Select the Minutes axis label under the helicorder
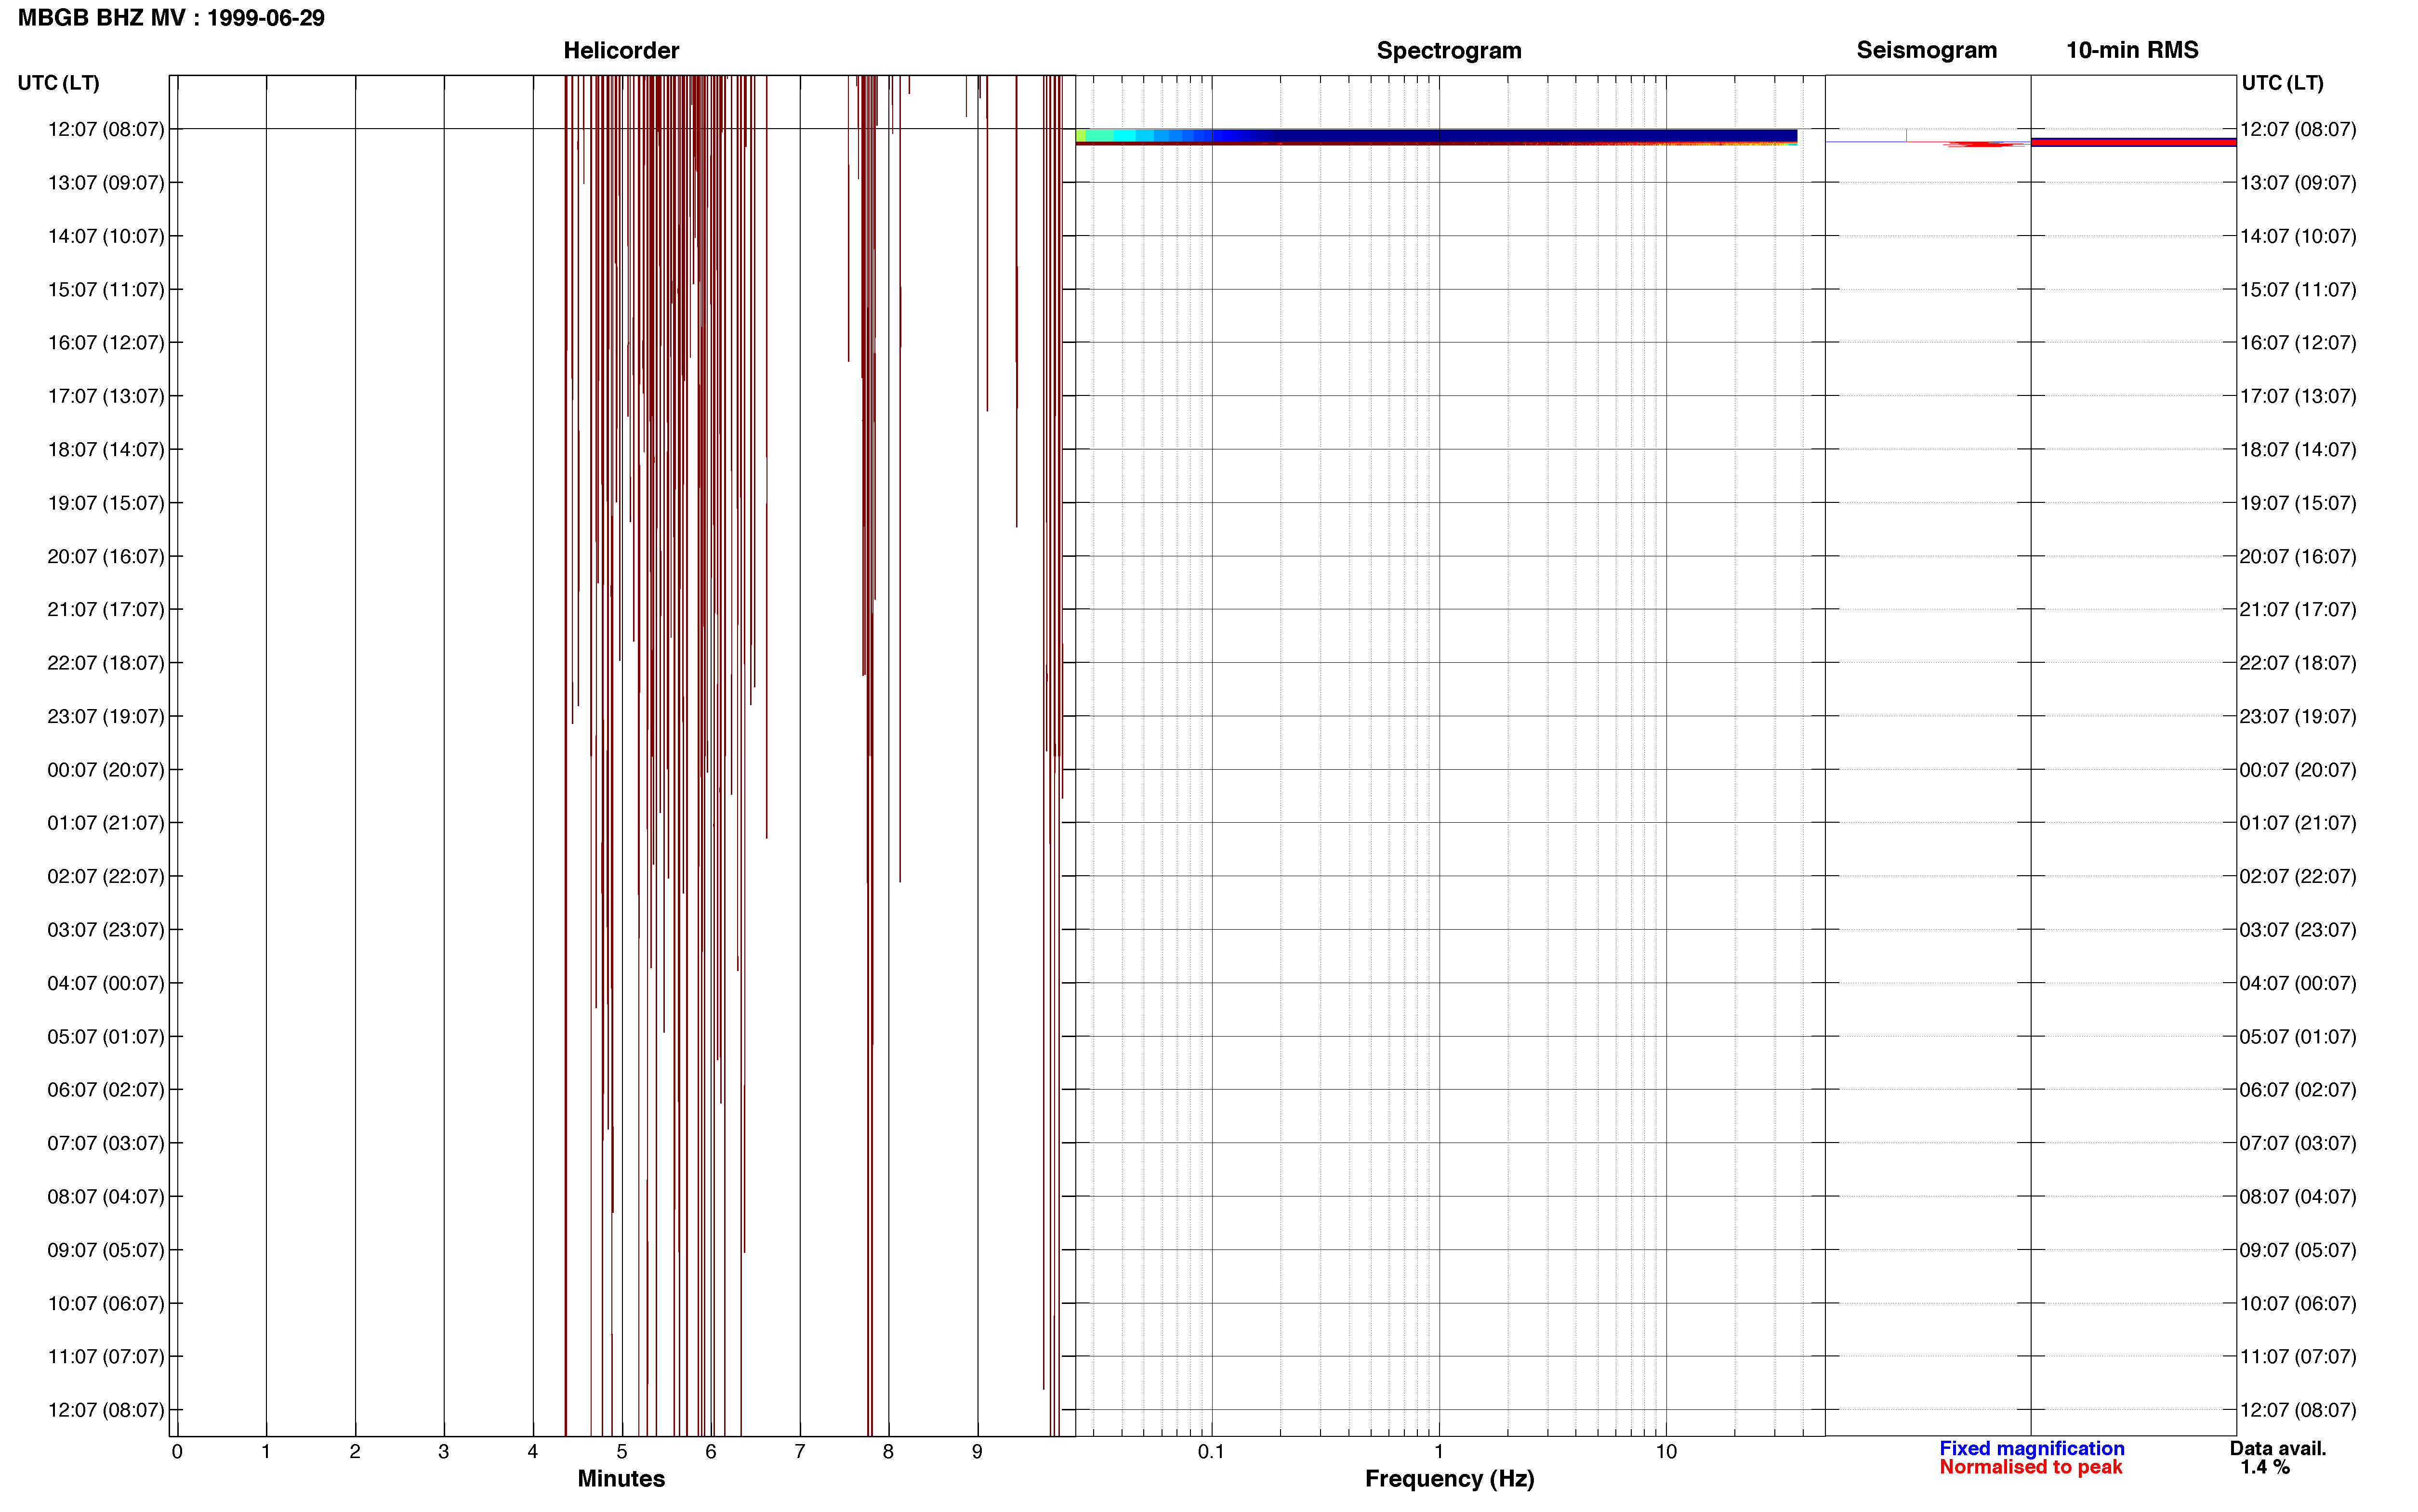2418x1512 pixels. 621,1478
